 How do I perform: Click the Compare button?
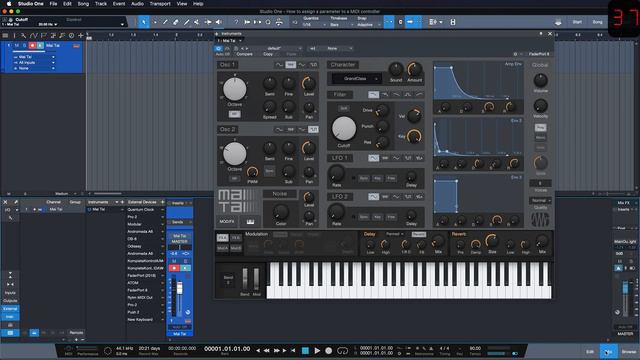point(244,54)
